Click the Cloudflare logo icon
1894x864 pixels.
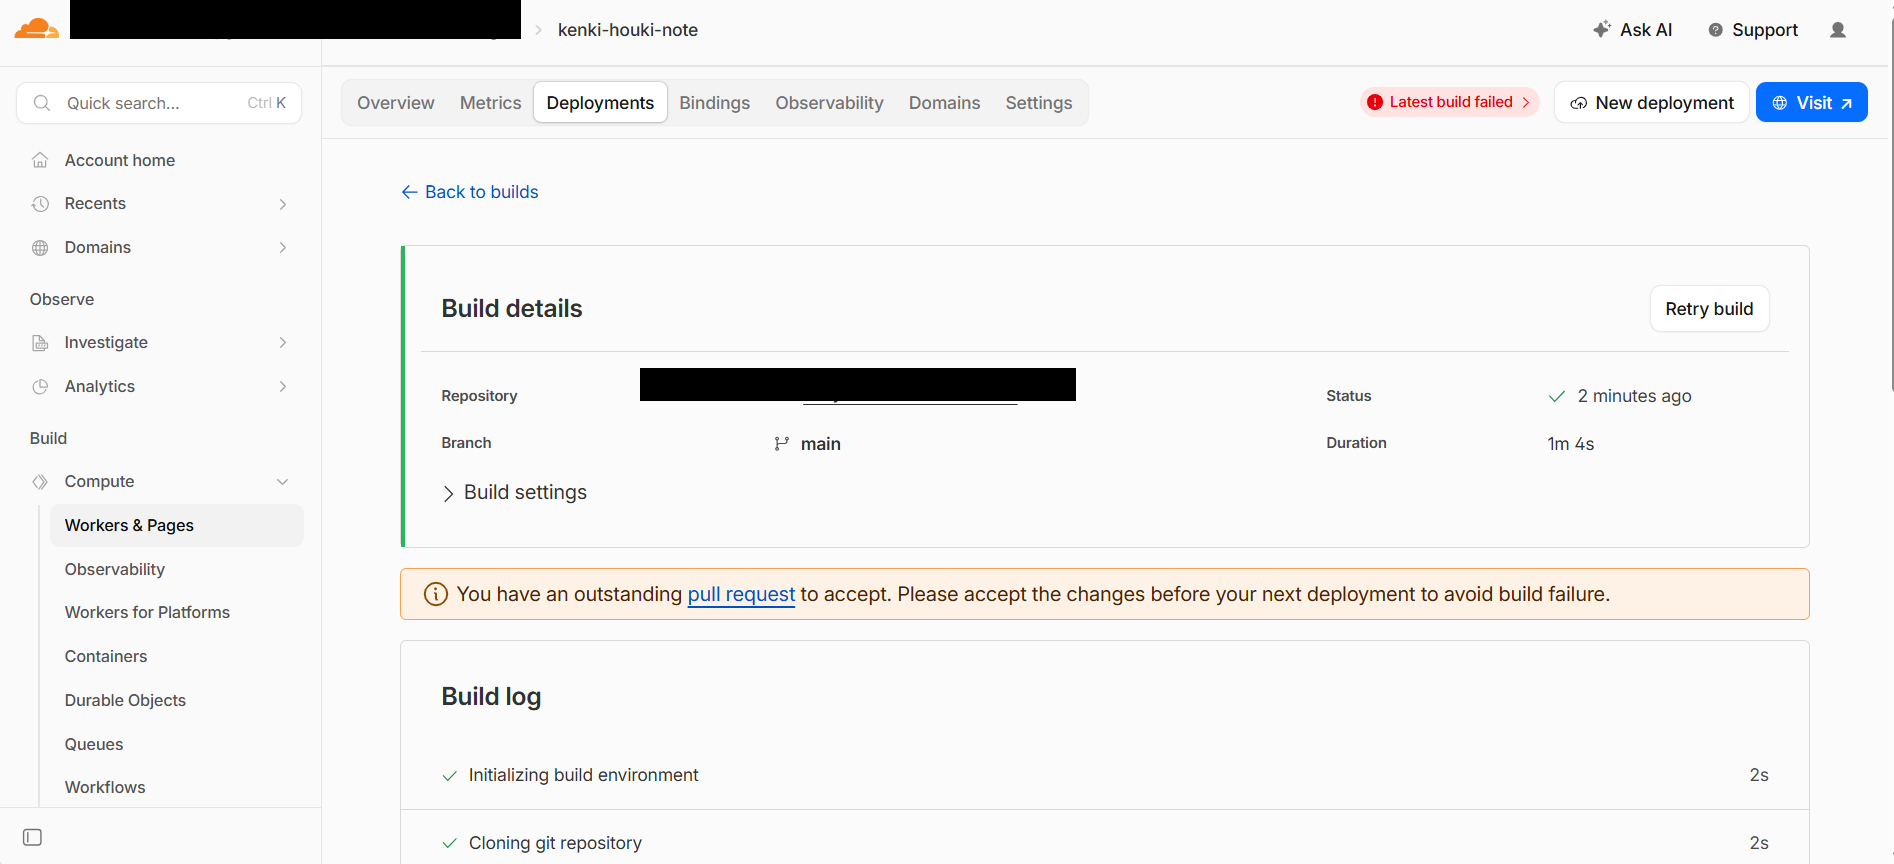click(36, 29)
